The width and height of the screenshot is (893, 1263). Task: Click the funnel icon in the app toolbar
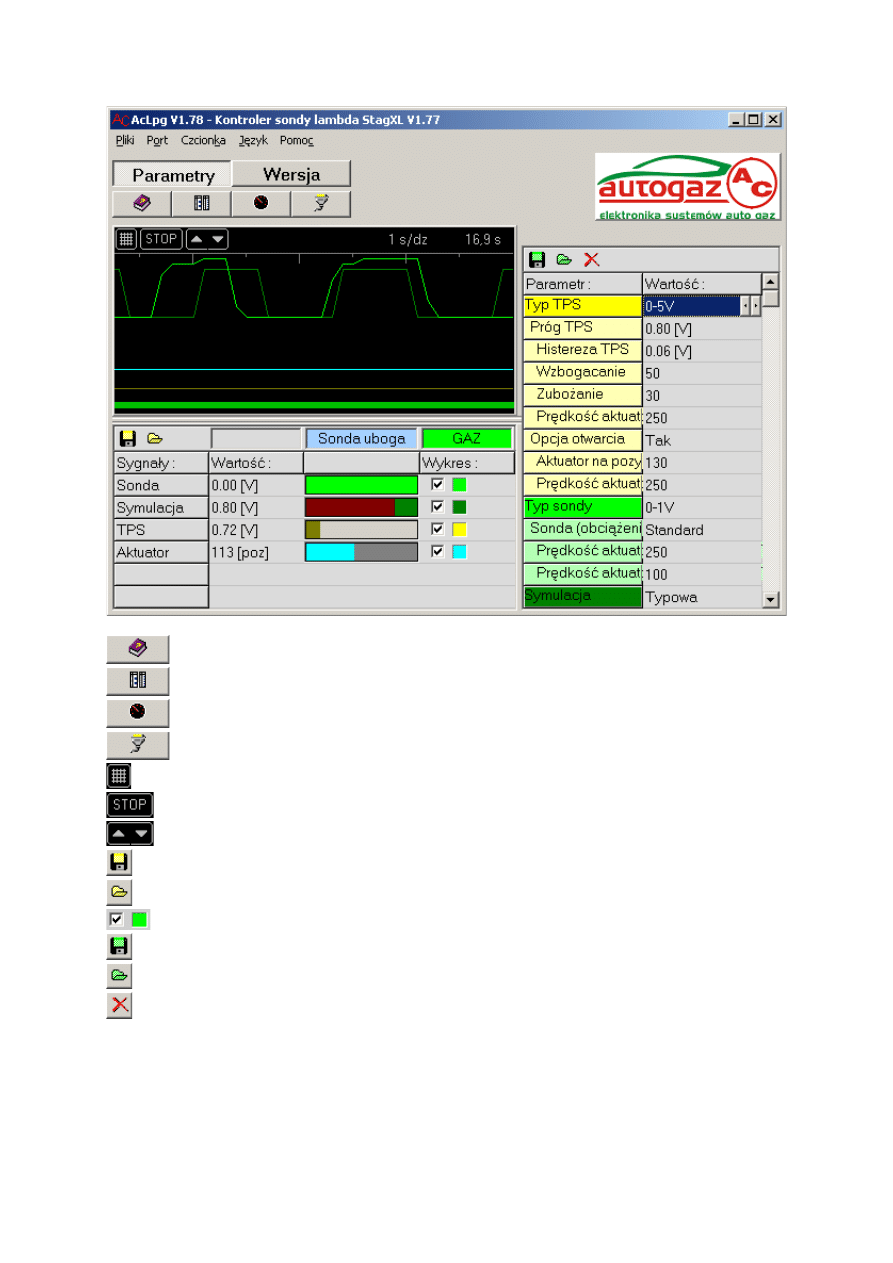(321, 203)
